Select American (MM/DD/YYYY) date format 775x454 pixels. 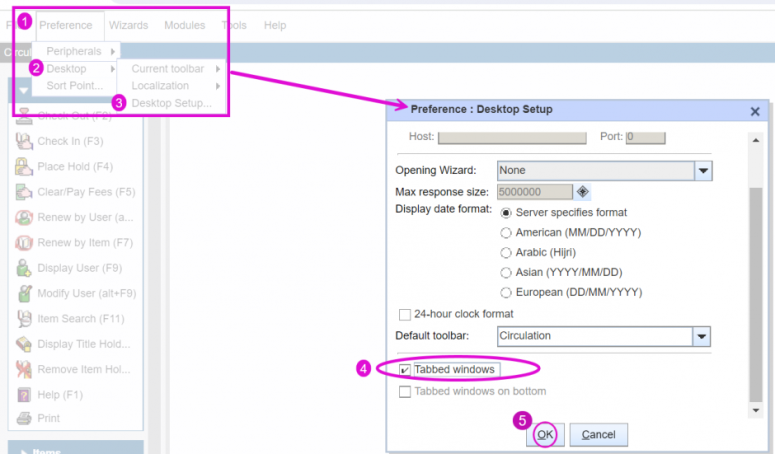(x=506, y=233)
